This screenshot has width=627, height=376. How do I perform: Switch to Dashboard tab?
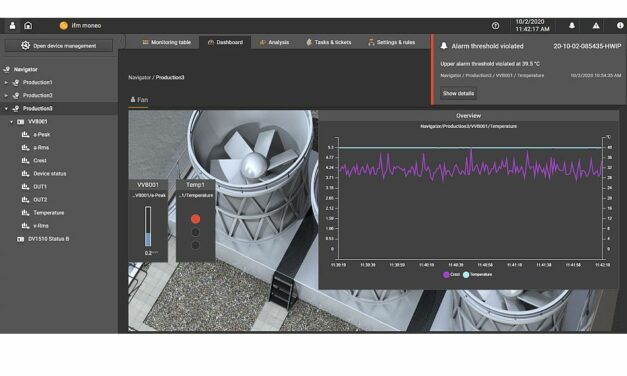click(225, 42)
